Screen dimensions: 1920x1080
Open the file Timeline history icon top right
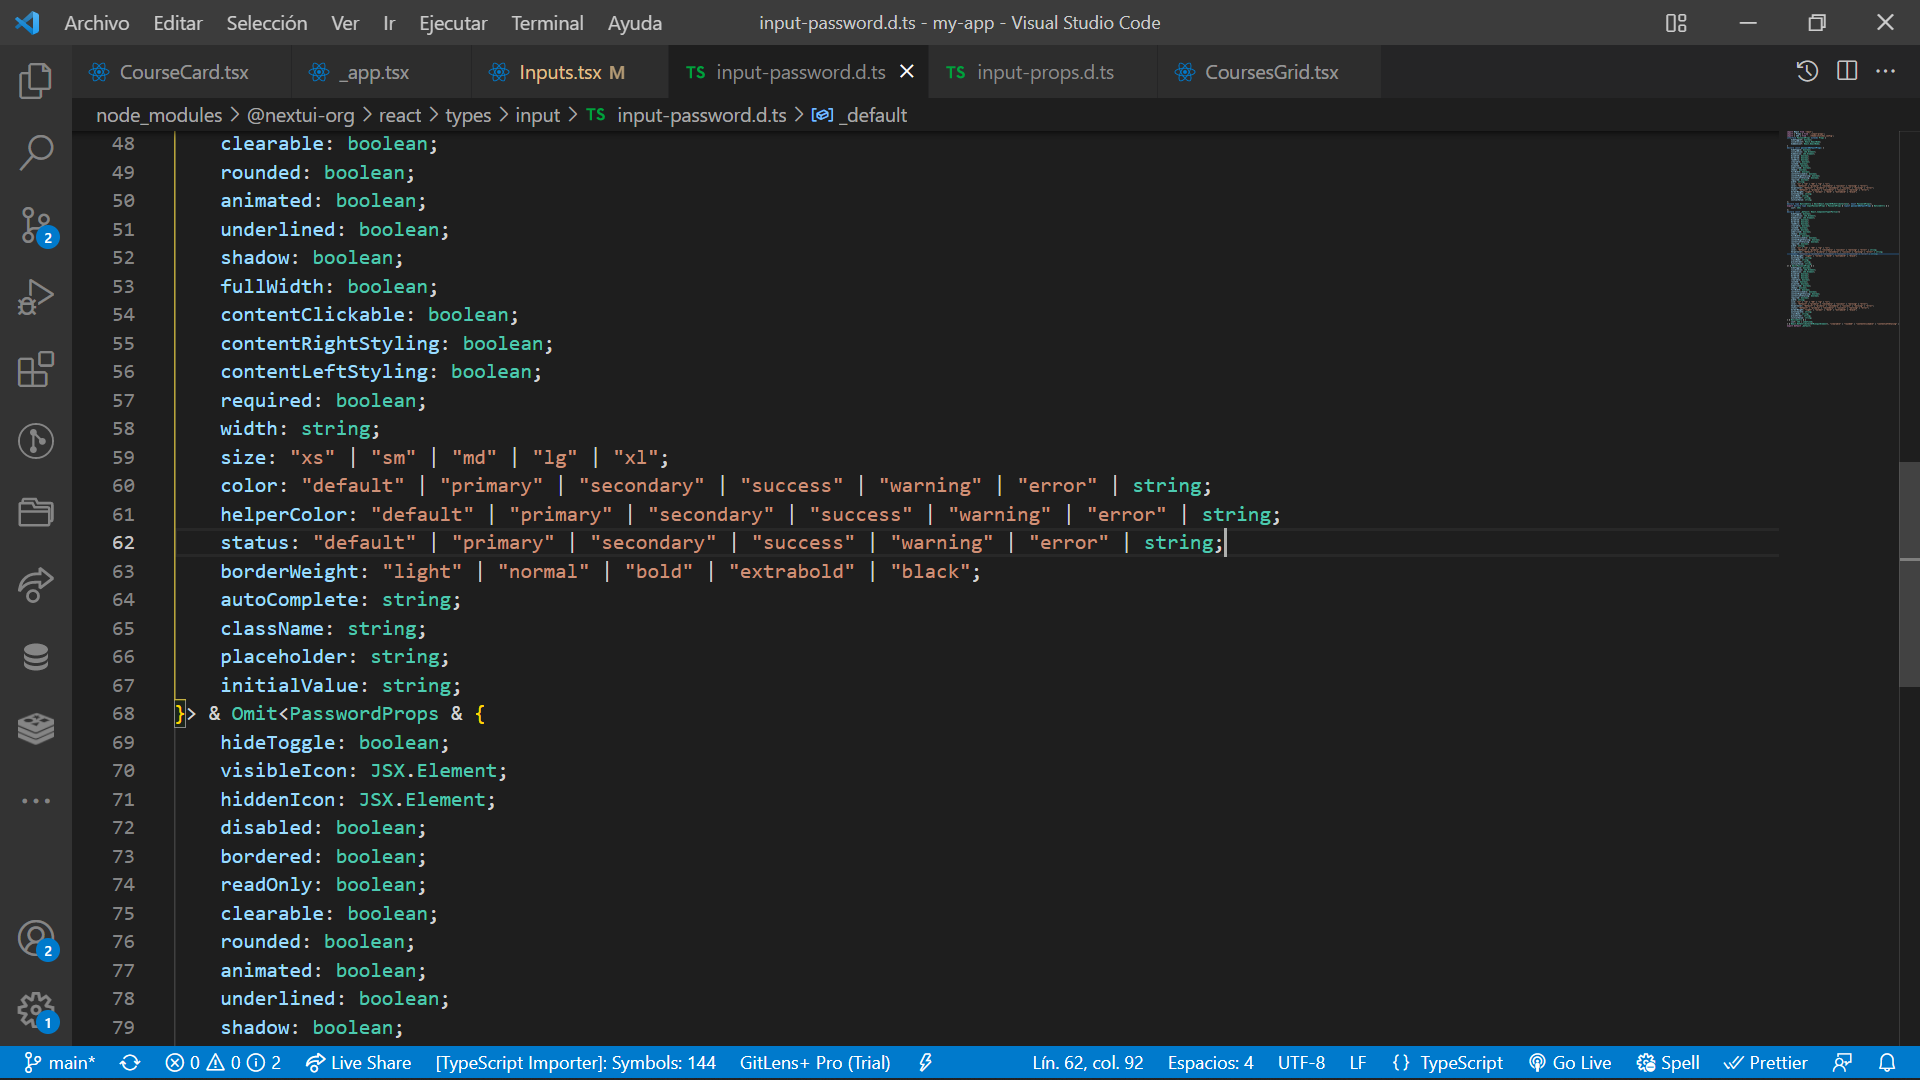click(x=1807, y=71)
